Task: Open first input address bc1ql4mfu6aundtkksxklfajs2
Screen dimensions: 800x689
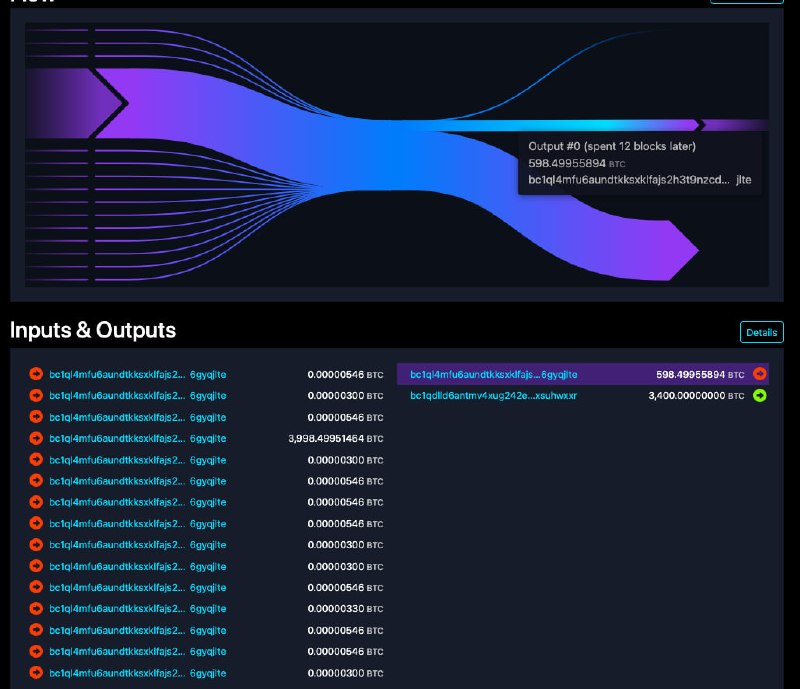Action: 138,375
